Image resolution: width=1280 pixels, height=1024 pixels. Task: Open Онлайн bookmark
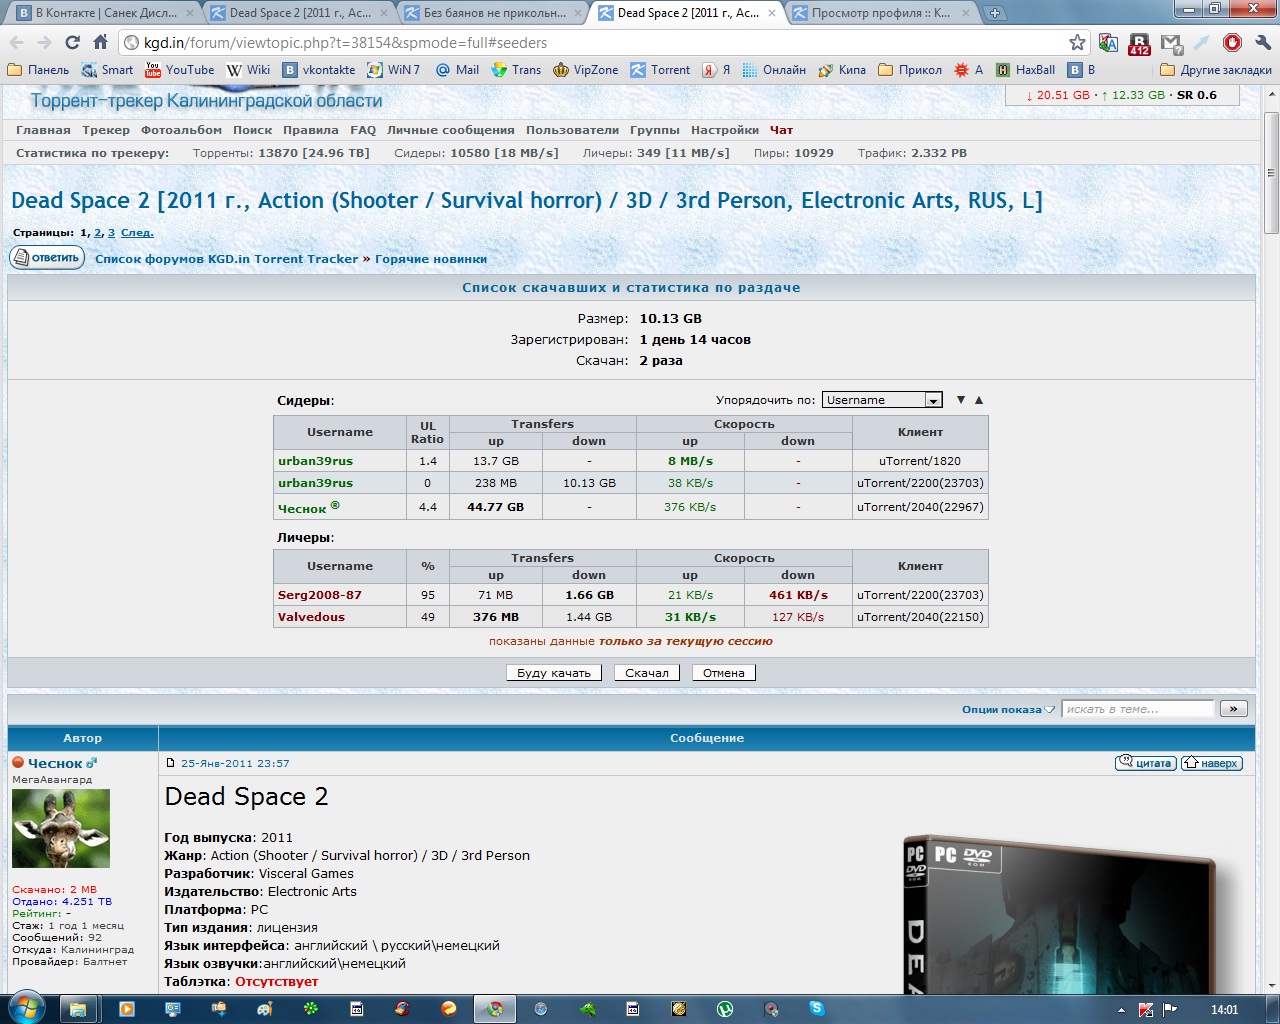(x=774, y=70)
